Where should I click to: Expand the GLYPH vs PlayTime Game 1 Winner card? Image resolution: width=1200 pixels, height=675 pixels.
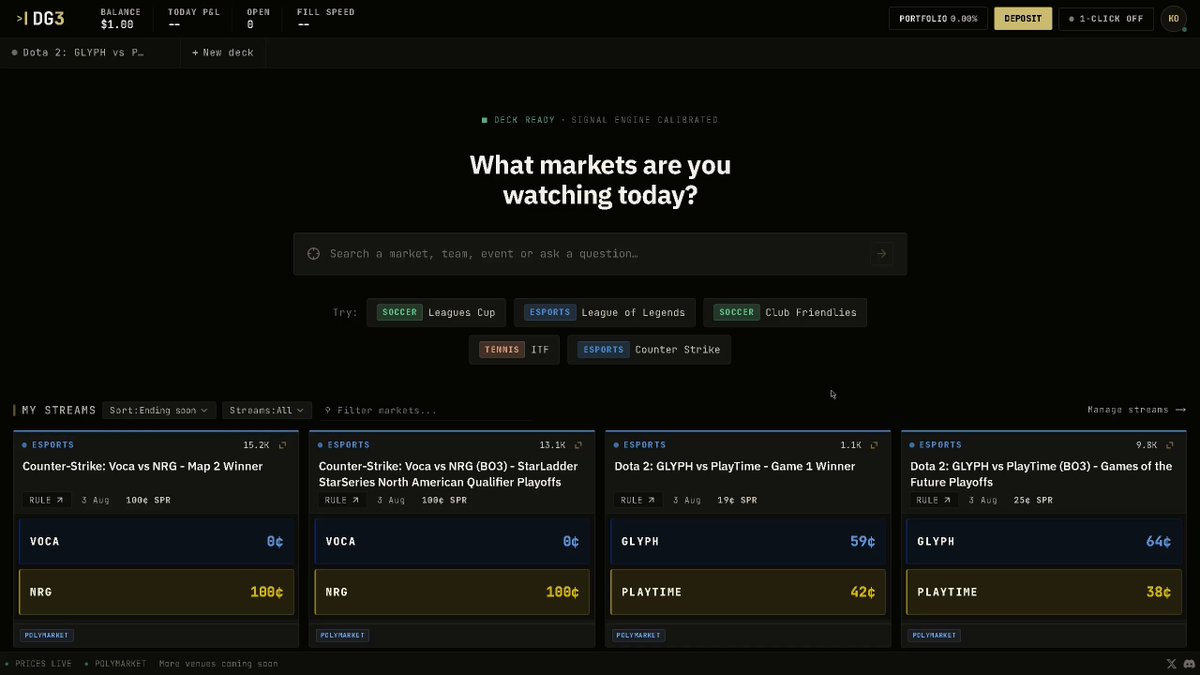tap(875, 445)
